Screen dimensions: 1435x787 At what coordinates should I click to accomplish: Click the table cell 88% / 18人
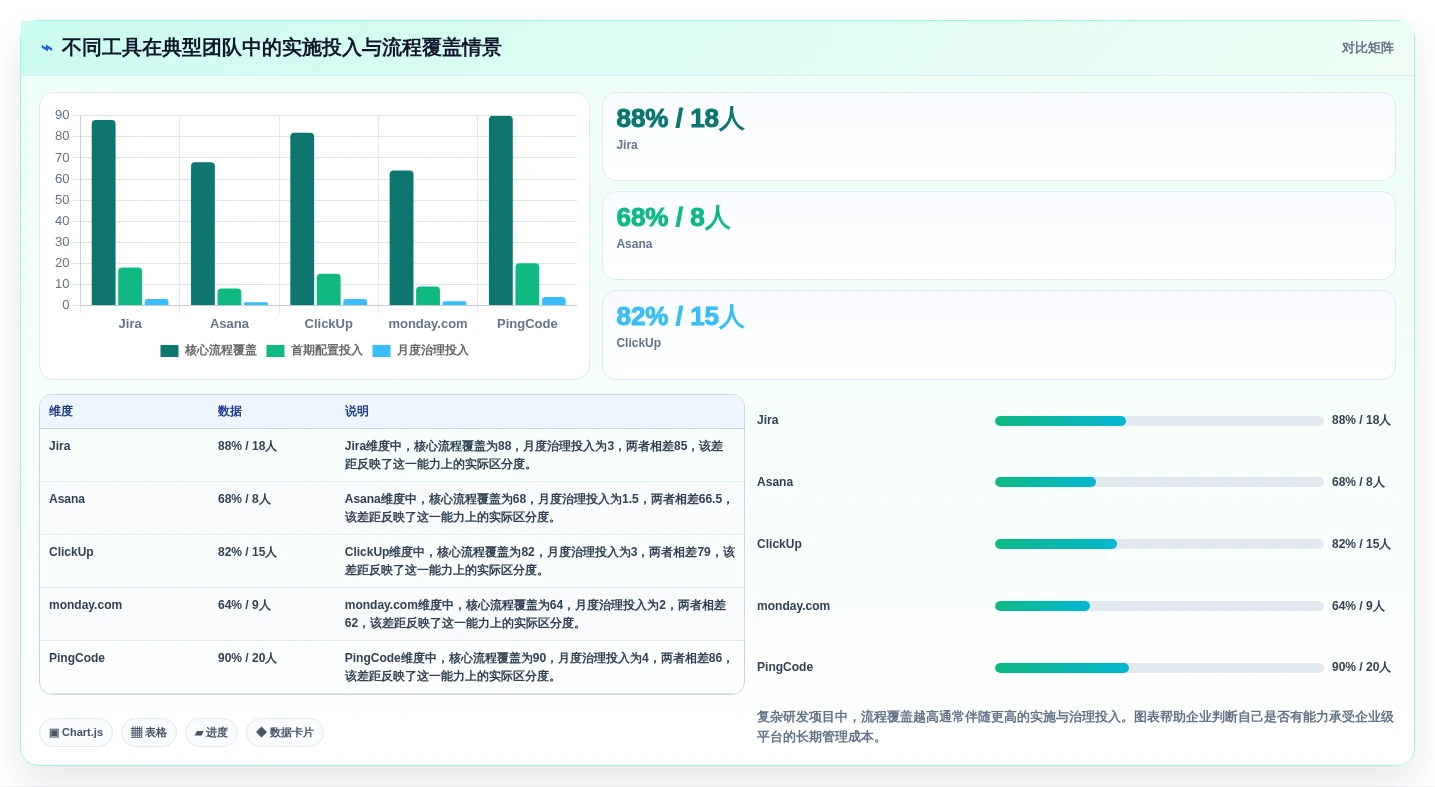pos(247,446)
